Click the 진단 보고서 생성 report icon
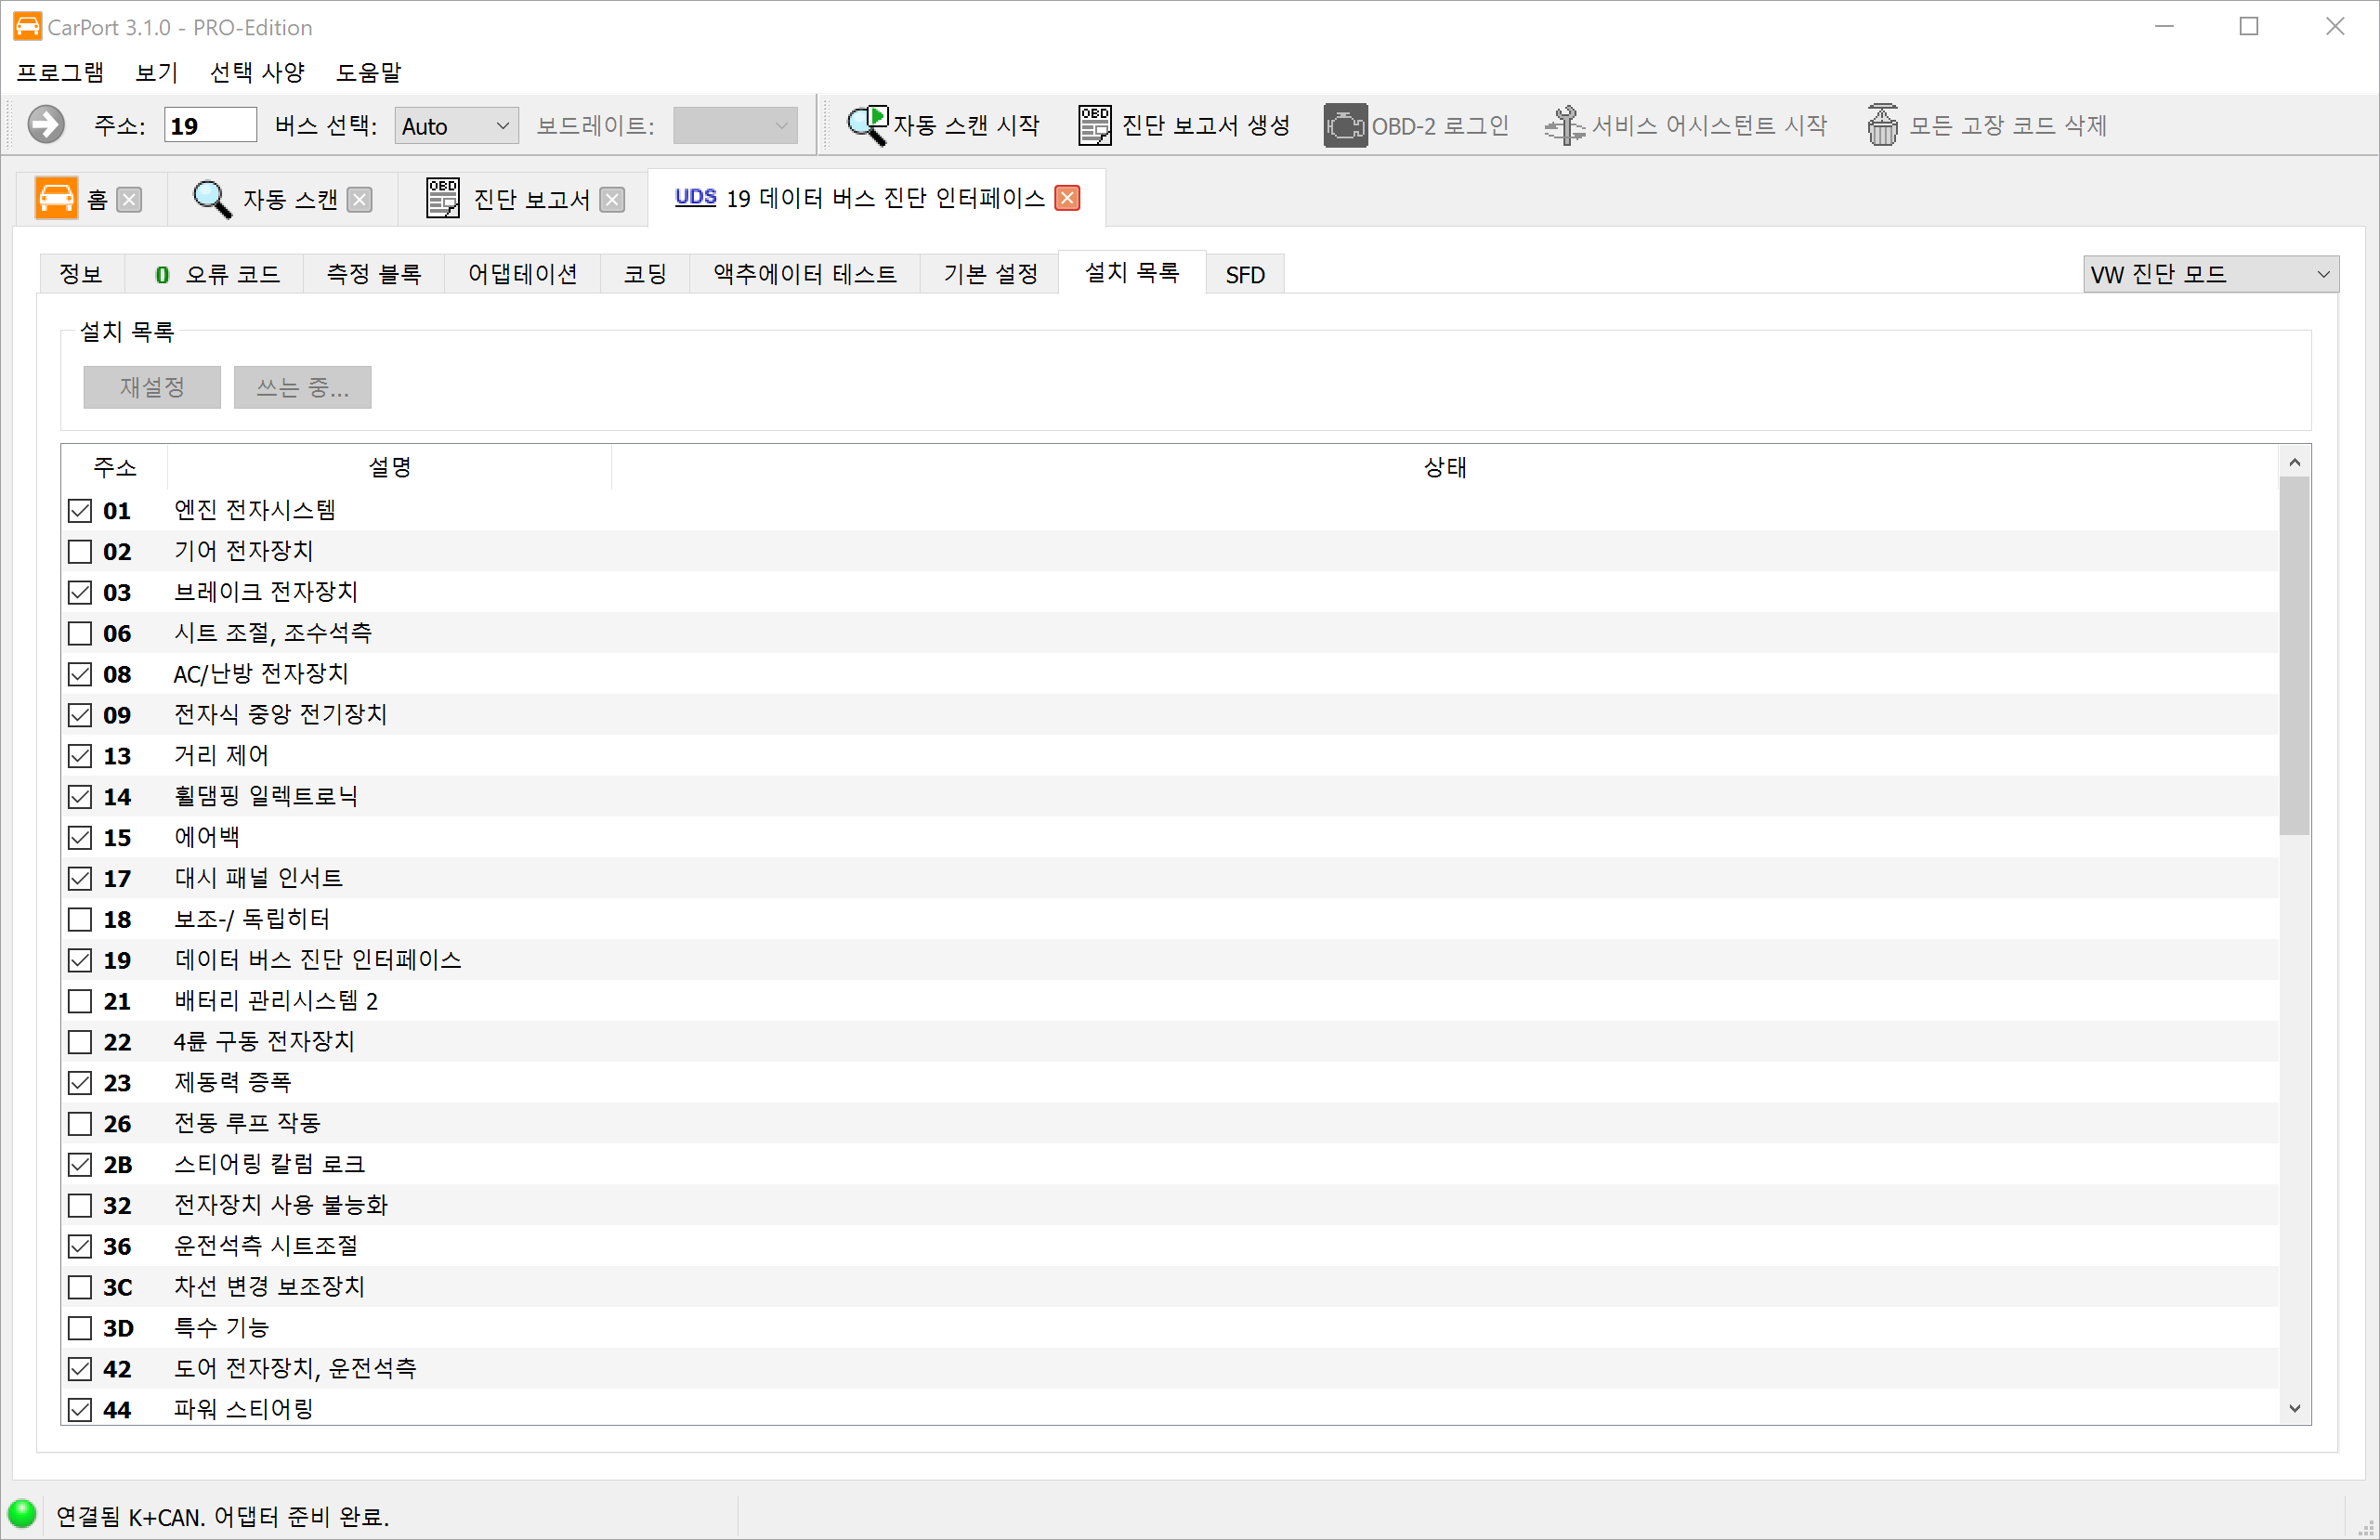 tap(1094, 125)
